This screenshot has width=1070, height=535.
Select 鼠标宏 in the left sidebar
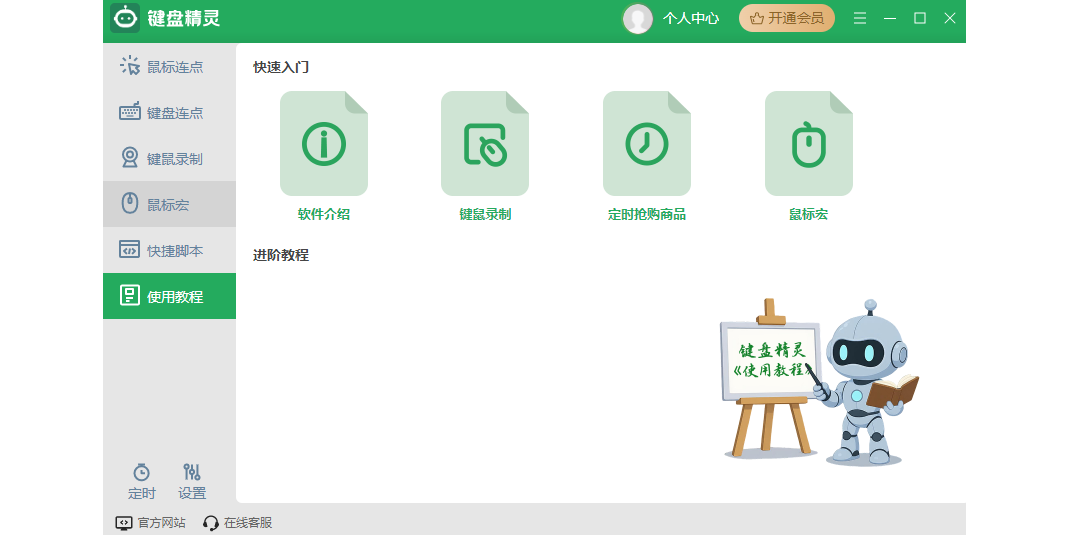tap(169, 205)
